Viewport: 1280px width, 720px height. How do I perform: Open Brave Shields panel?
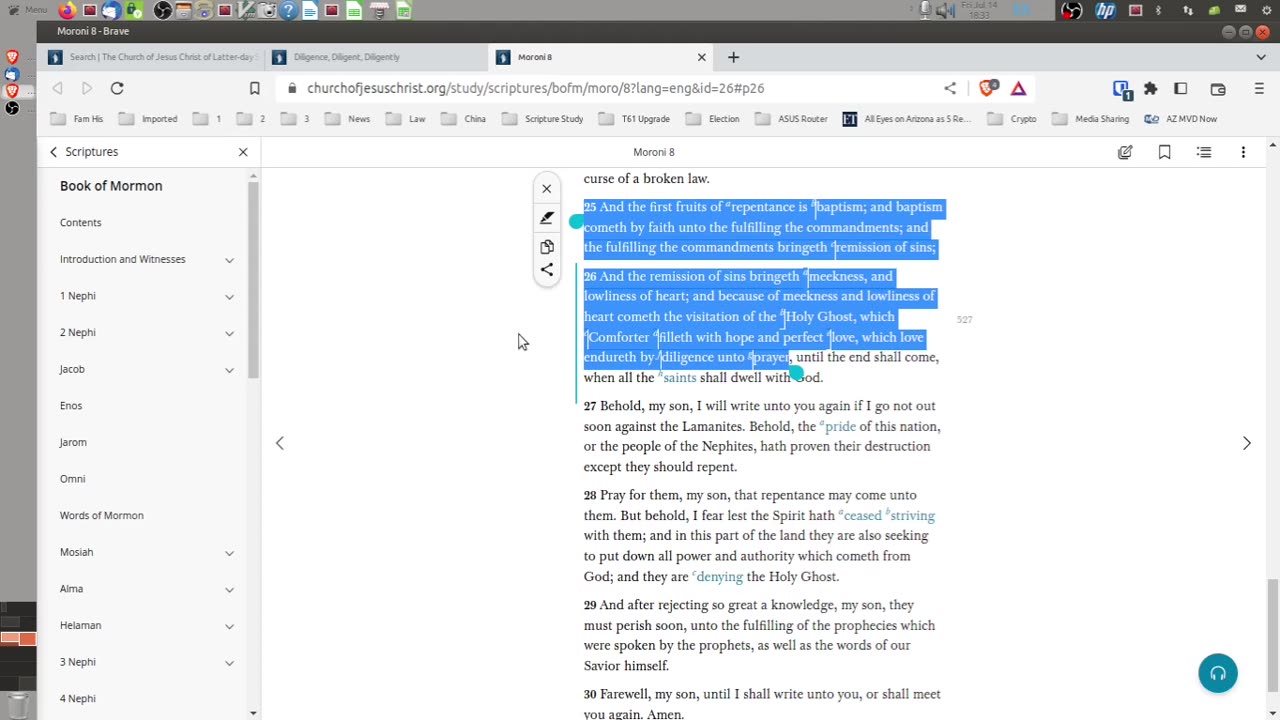pos(988,88)
